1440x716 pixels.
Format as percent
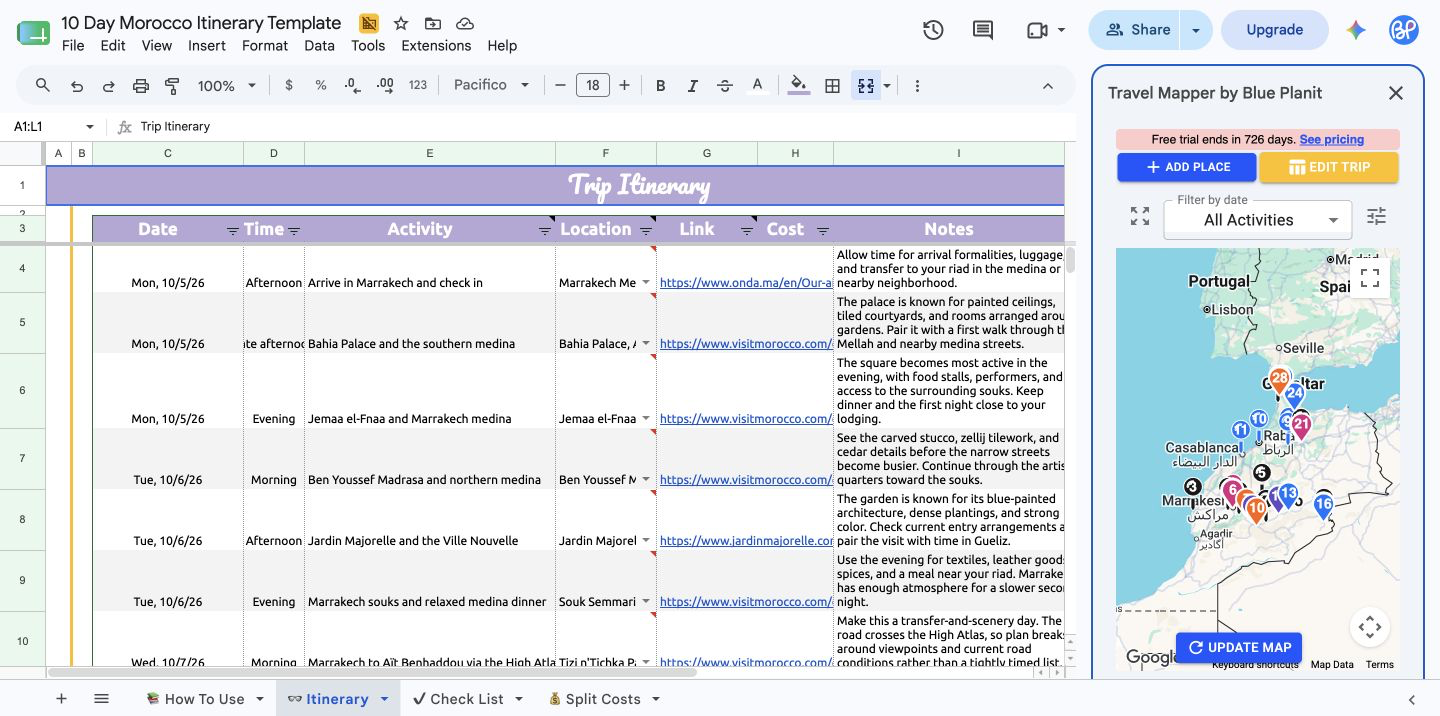321,86
